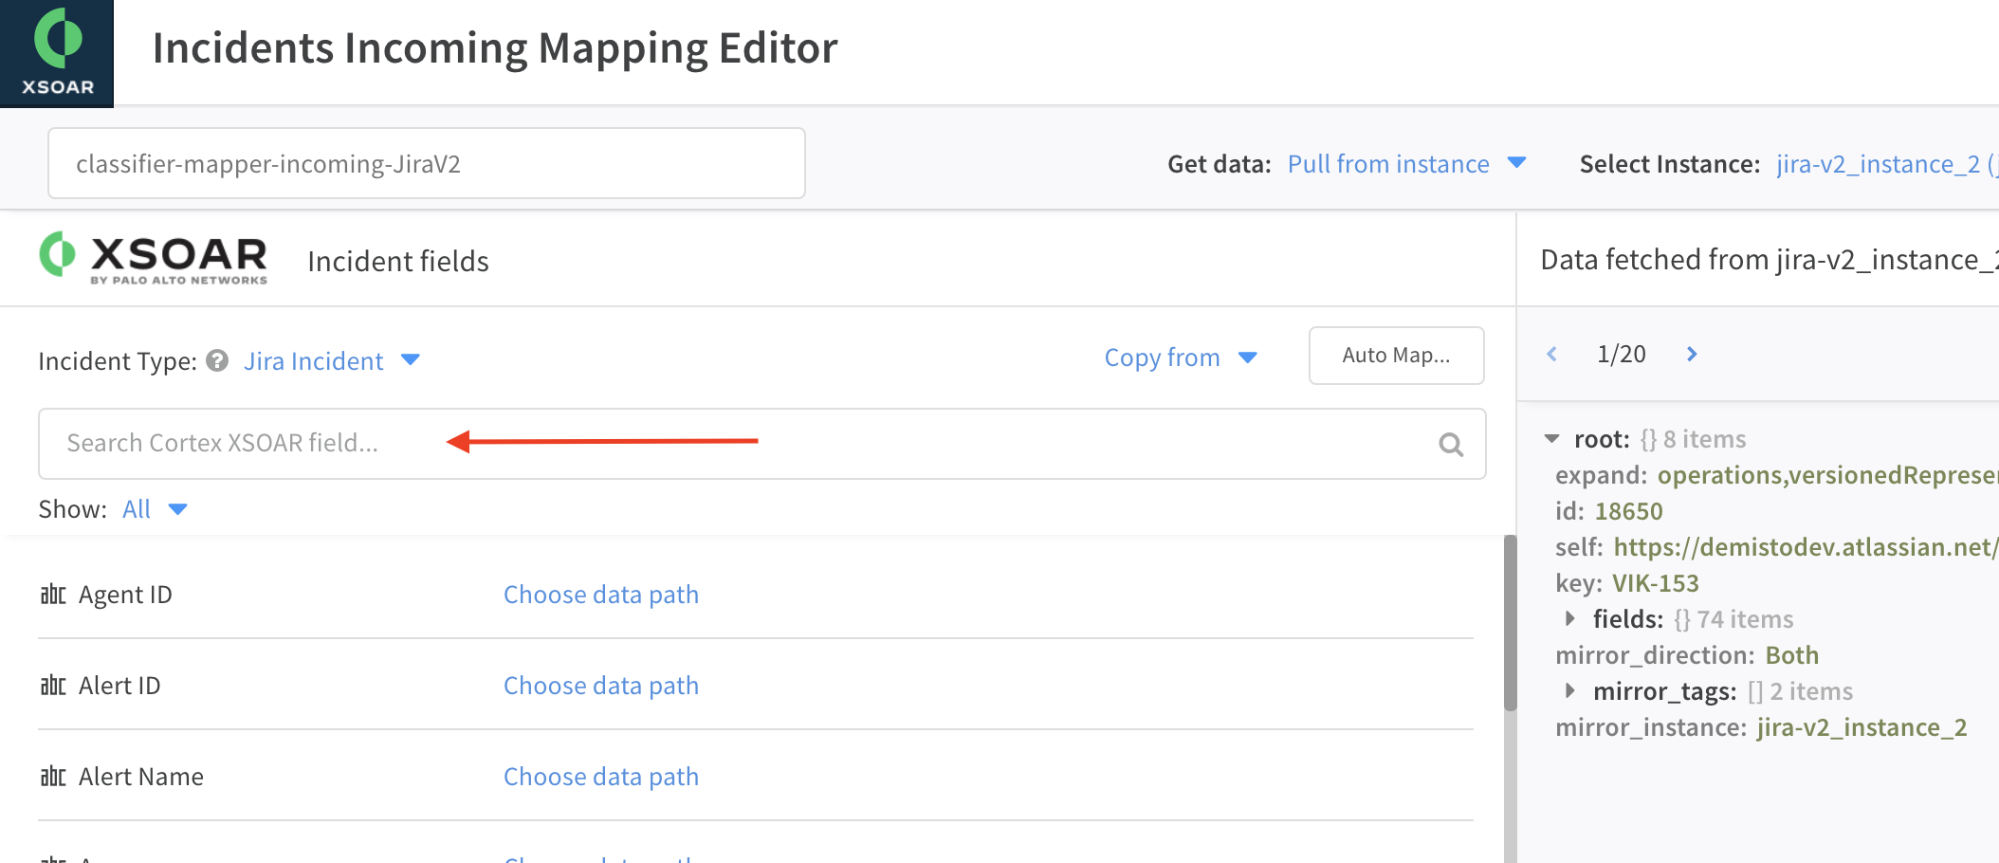Click the magnifying glass search icon
Image resolution: width=1999 pixels, height=863 pixels.
1450,444
